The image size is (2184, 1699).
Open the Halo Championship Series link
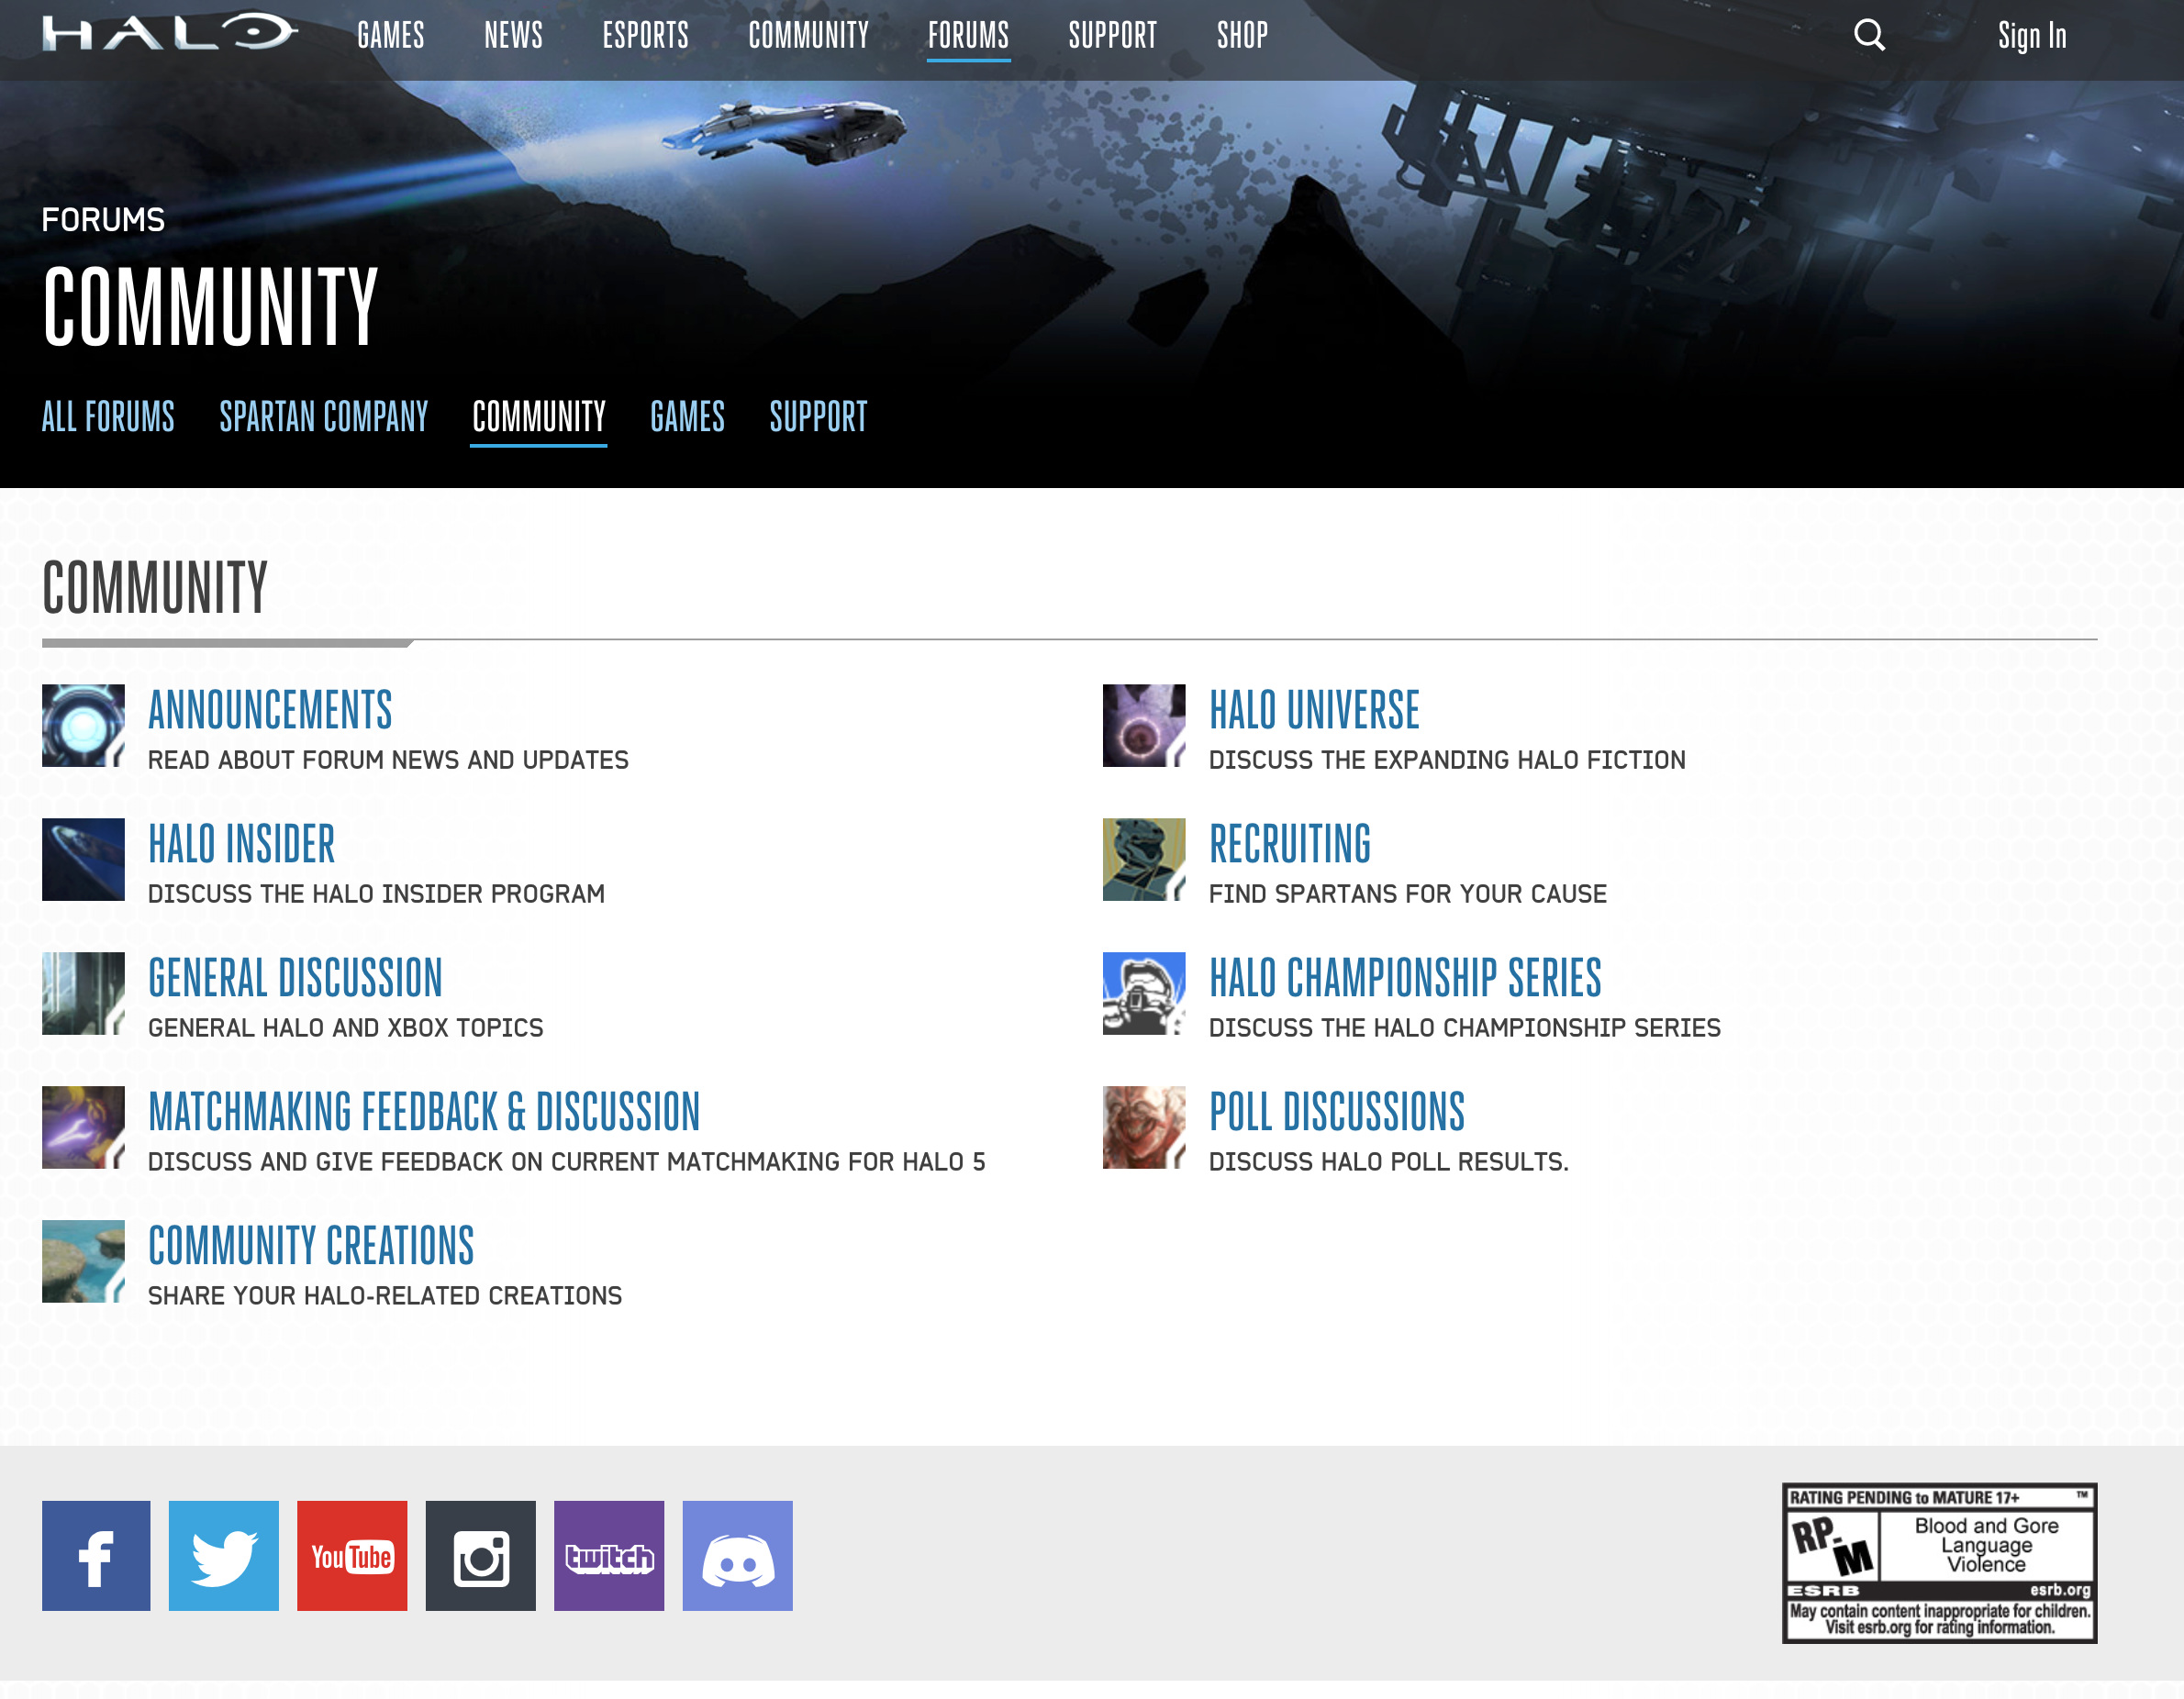coord(1405,978)
